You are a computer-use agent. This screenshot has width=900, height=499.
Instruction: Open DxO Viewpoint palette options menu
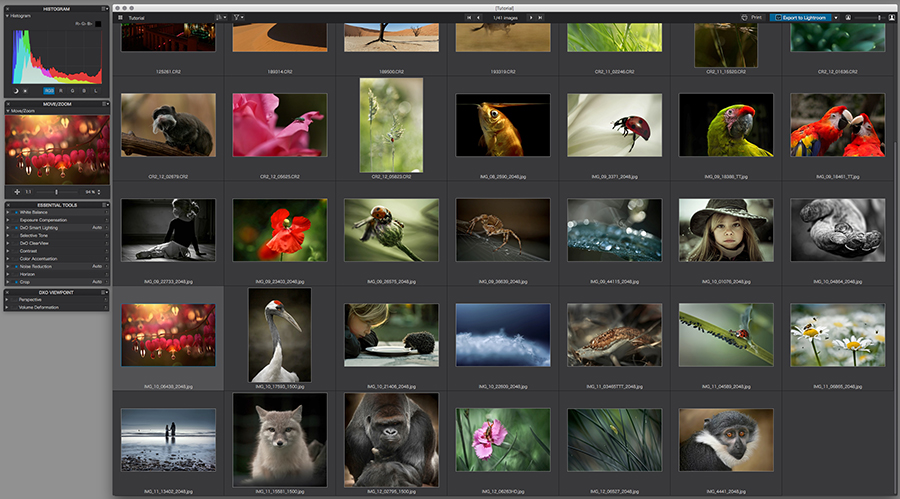[105, 292]
